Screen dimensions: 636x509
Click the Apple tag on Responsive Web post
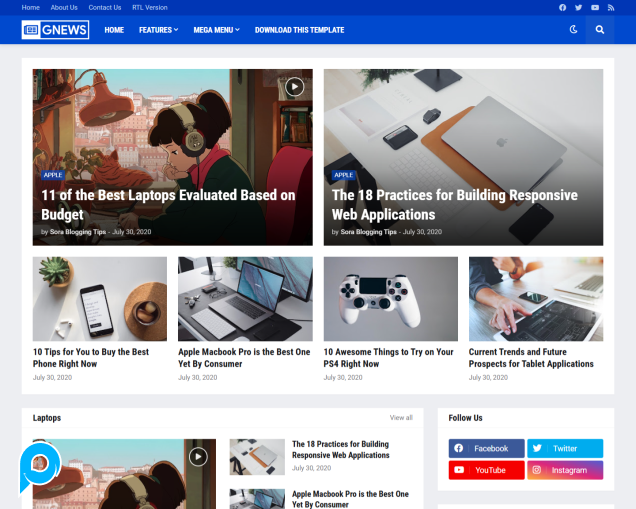[x=344, y=175]
